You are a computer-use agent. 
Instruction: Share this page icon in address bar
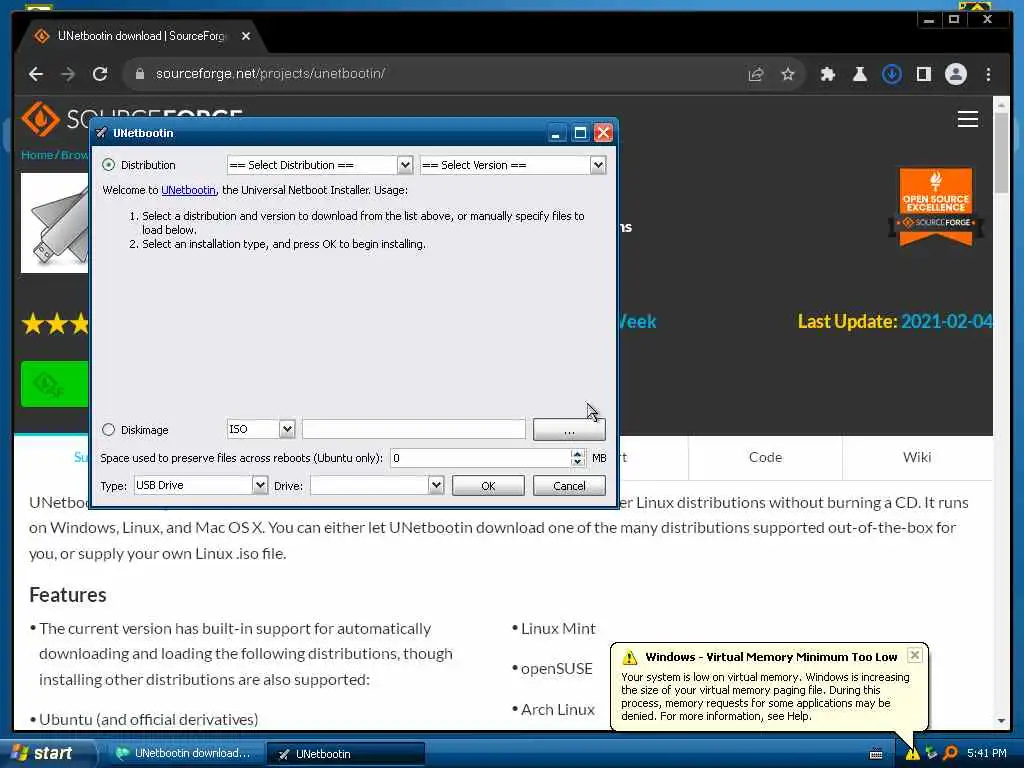click(756, 74)
